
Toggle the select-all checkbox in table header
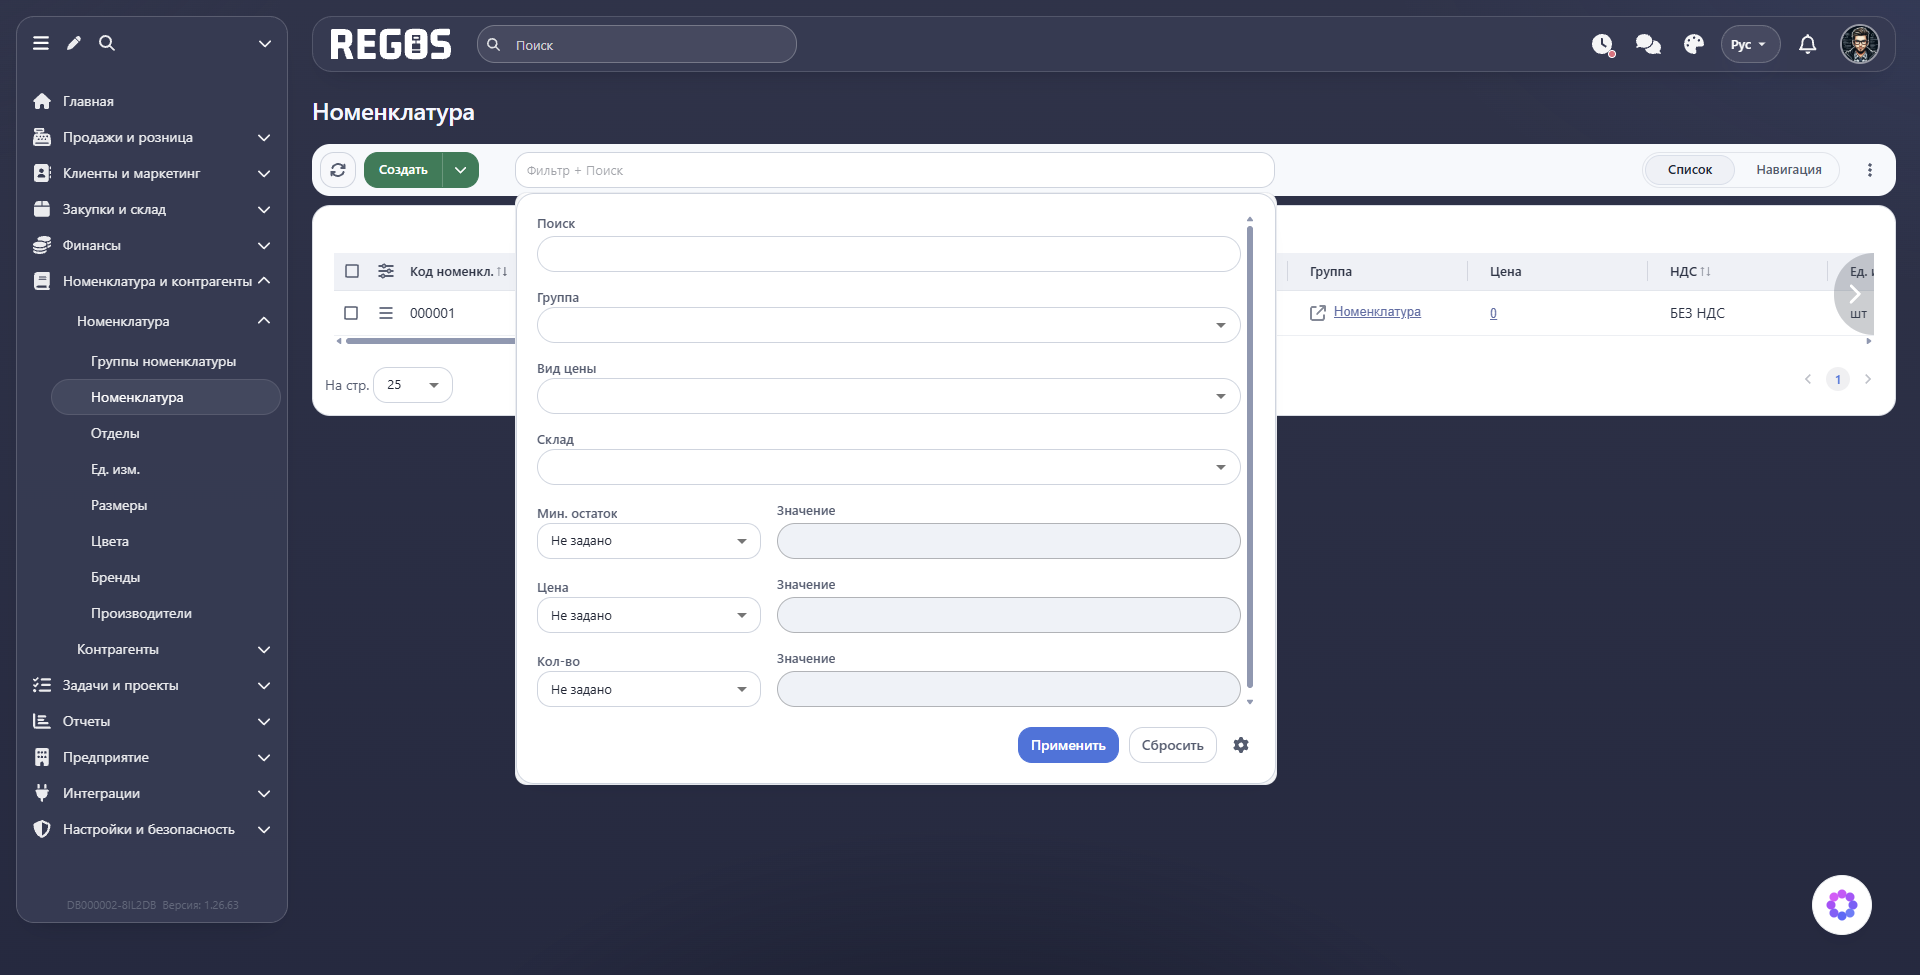tap(352, 271)
